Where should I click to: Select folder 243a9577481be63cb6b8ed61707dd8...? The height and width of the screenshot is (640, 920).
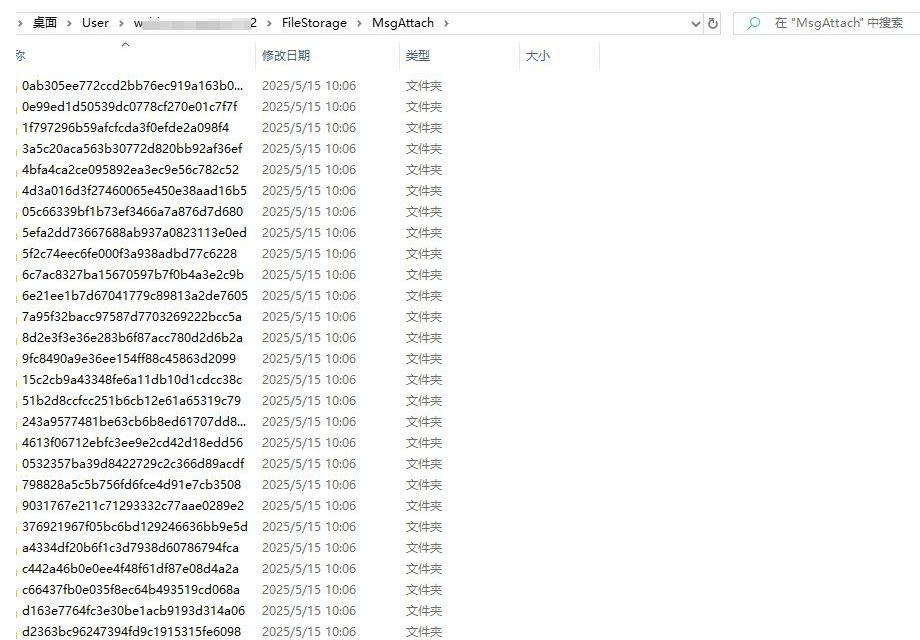pos(134,422)
